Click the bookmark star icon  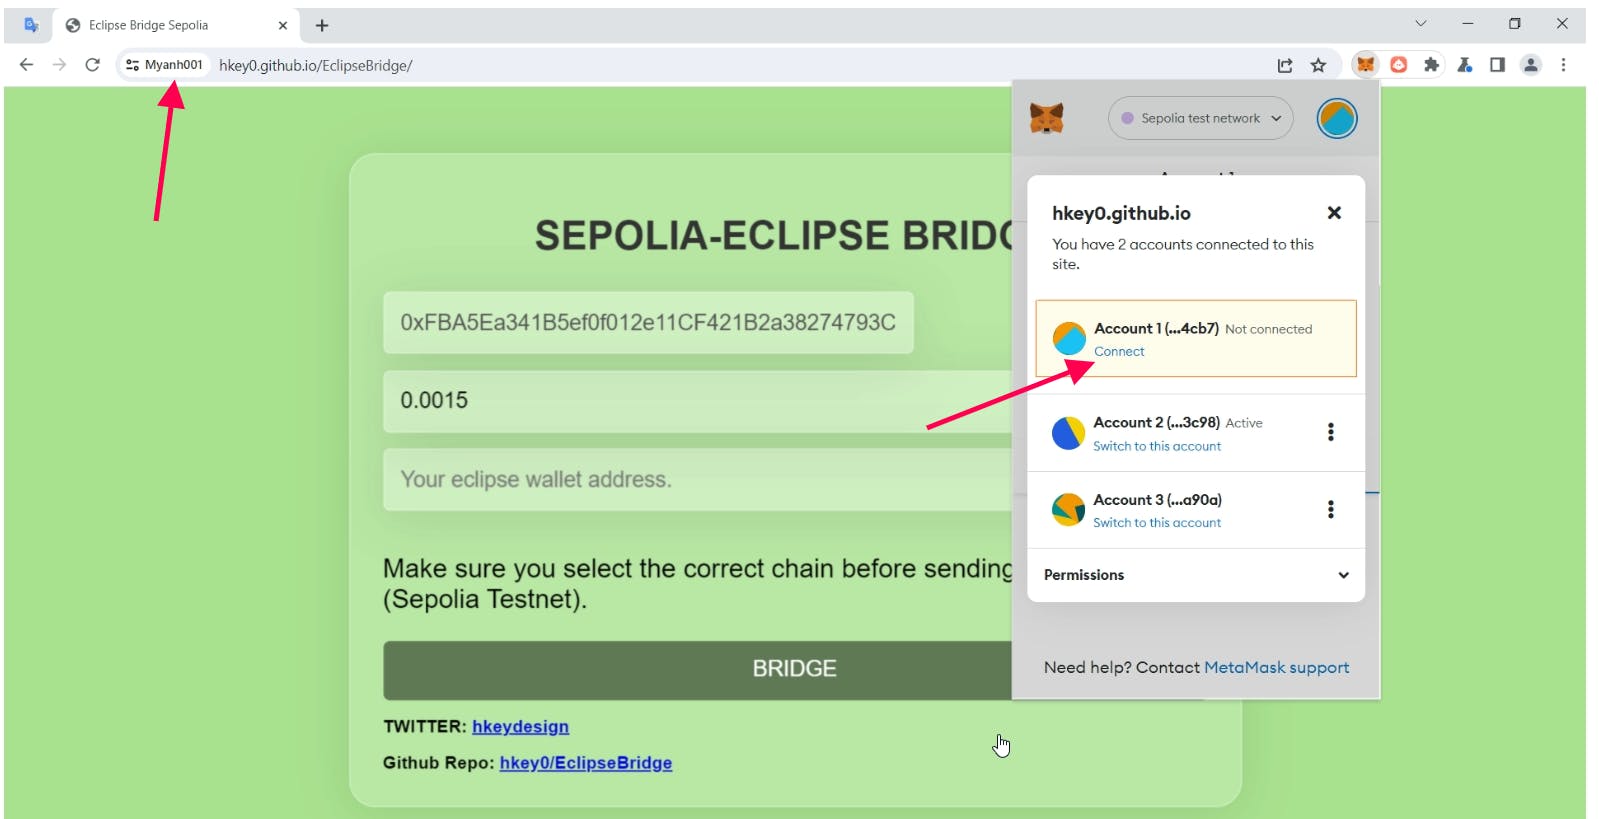(x=1318, y=65)
